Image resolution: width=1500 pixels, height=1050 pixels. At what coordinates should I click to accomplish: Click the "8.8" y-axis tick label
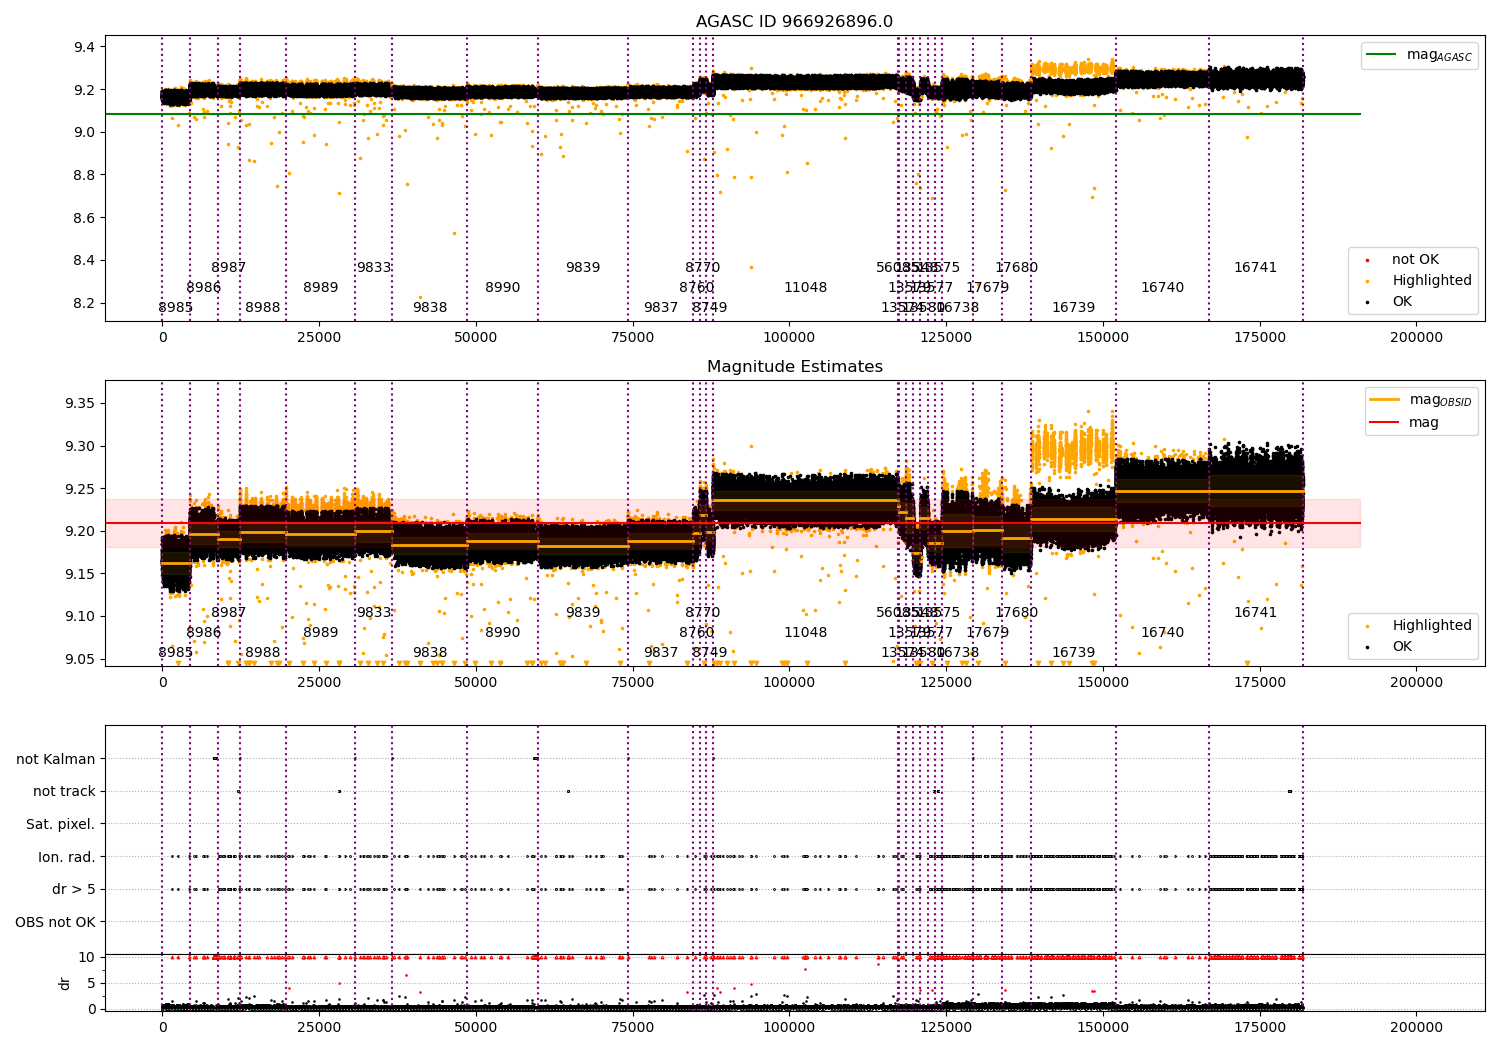coord(84,175)
